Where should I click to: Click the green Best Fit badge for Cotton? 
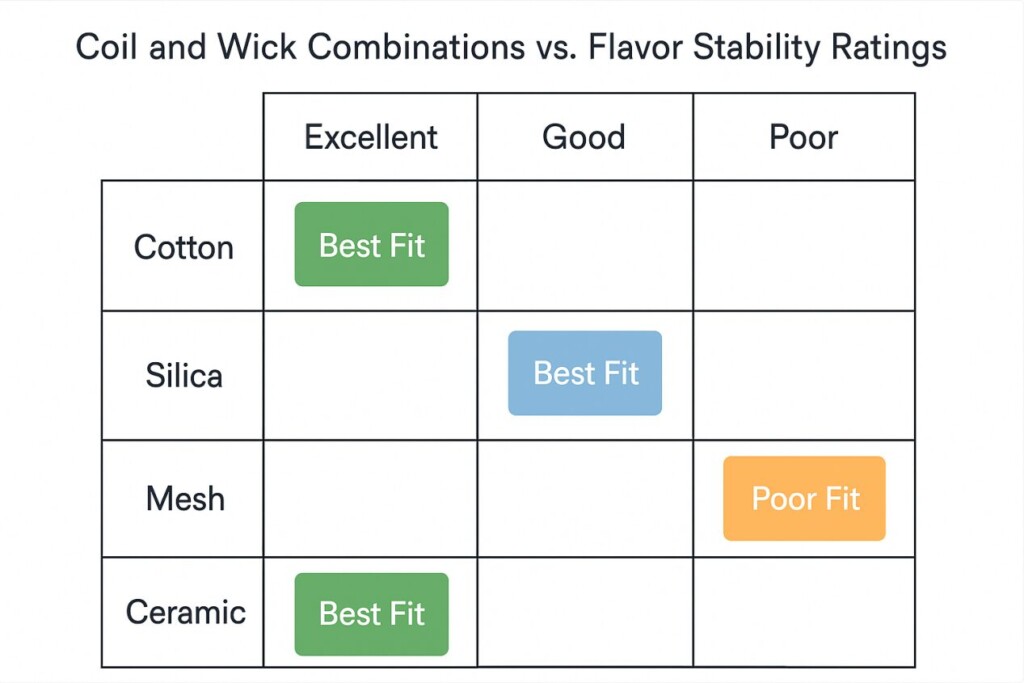372,244
